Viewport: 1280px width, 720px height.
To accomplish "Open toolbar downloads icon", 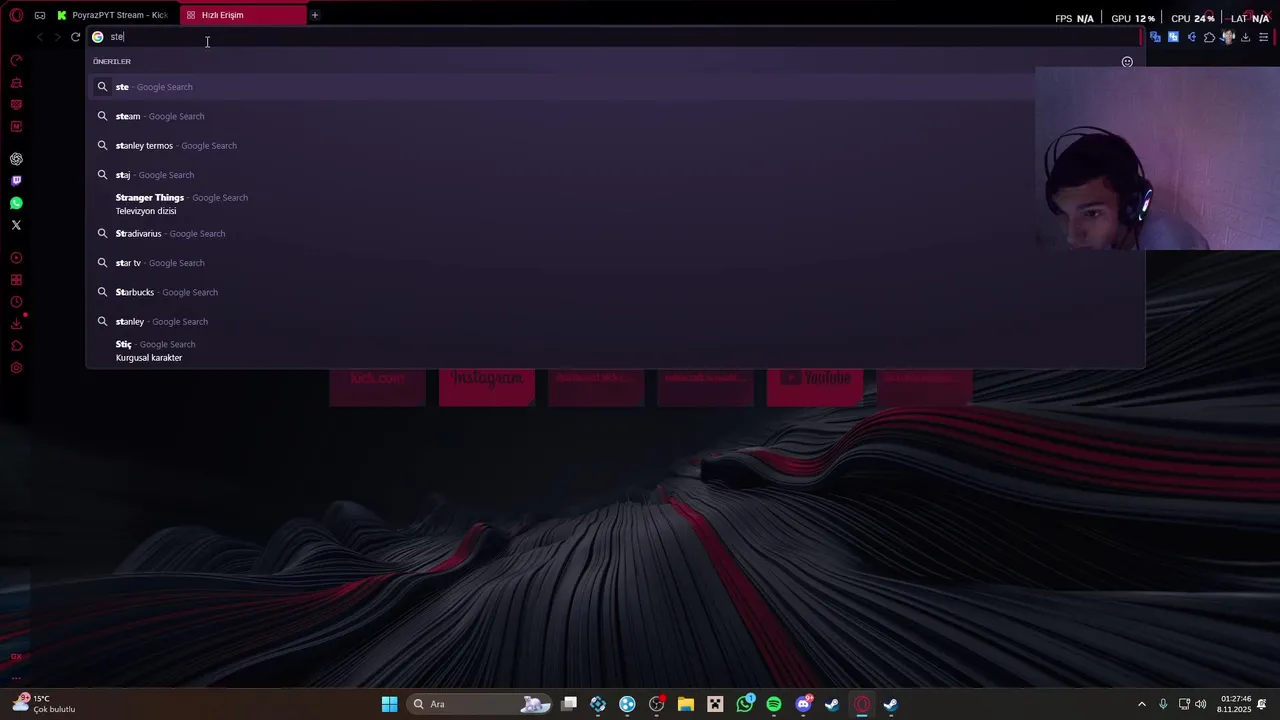I will click(x=1246, y=37).
